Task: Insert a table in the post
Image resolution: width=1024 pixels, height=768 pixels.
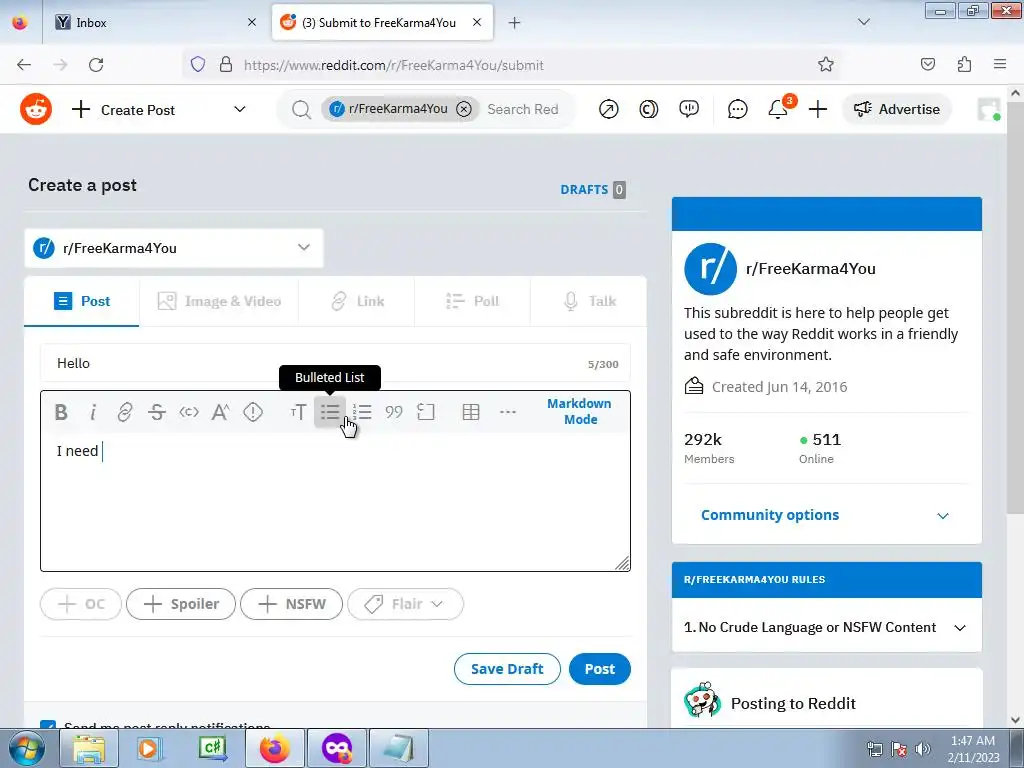Action: [x=471, y=412]
